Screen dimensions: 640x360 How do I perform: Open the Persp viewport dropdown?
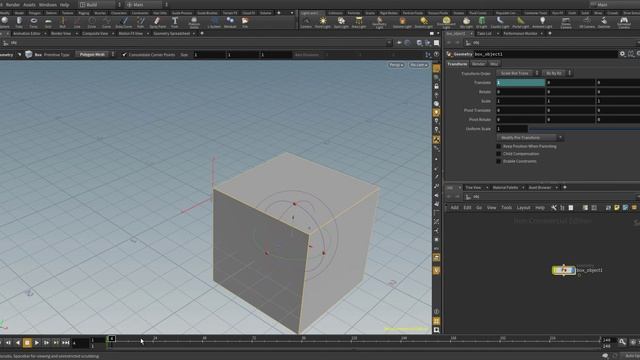pyautogui.click(x=396, y=65)
